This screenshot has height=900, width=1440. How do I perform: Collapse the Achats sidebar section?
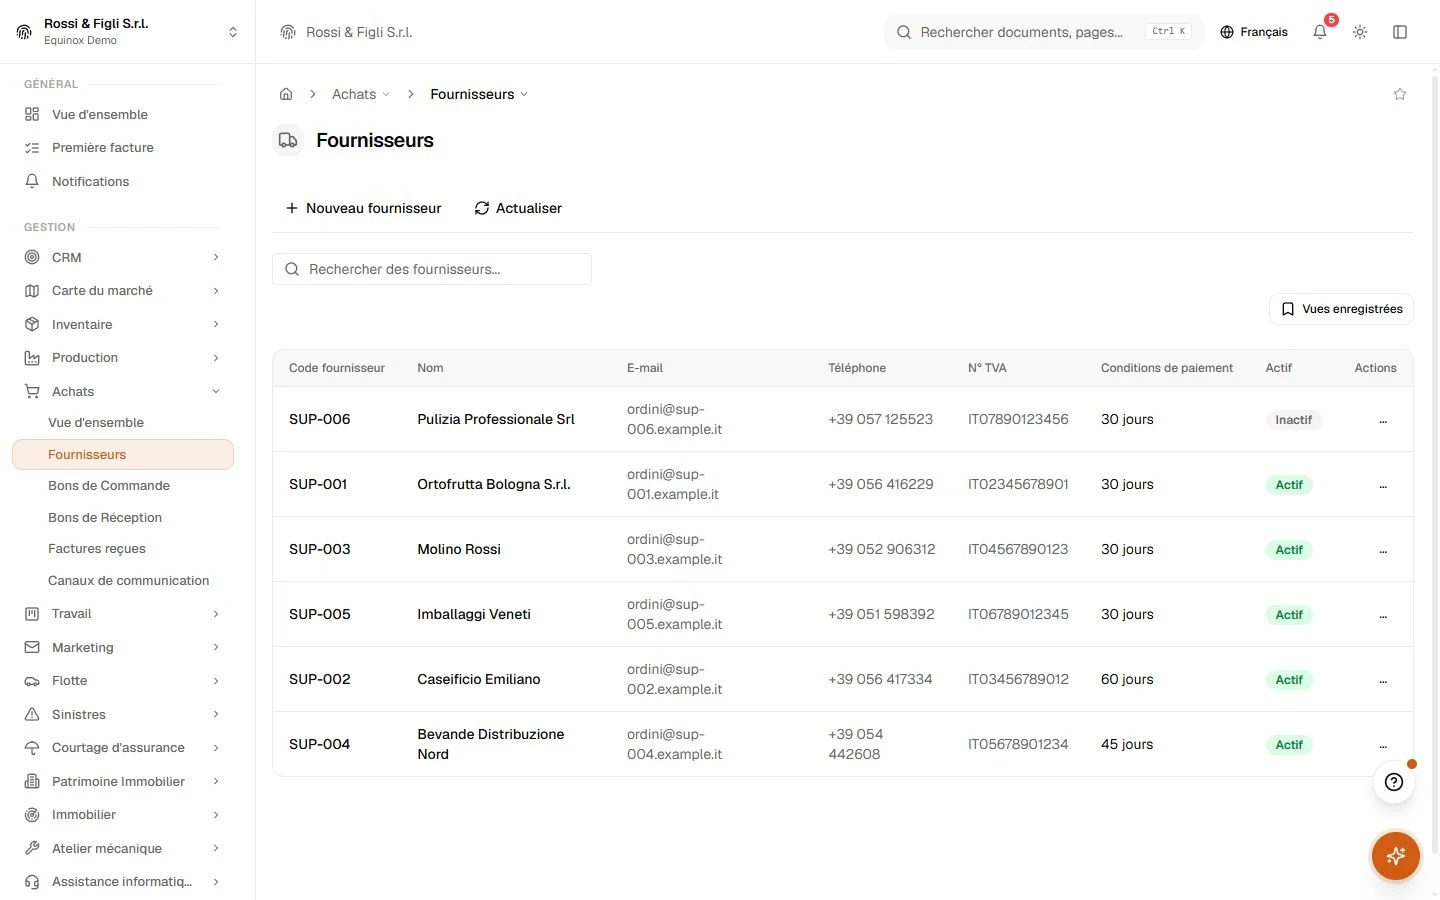tap(122, 391)
